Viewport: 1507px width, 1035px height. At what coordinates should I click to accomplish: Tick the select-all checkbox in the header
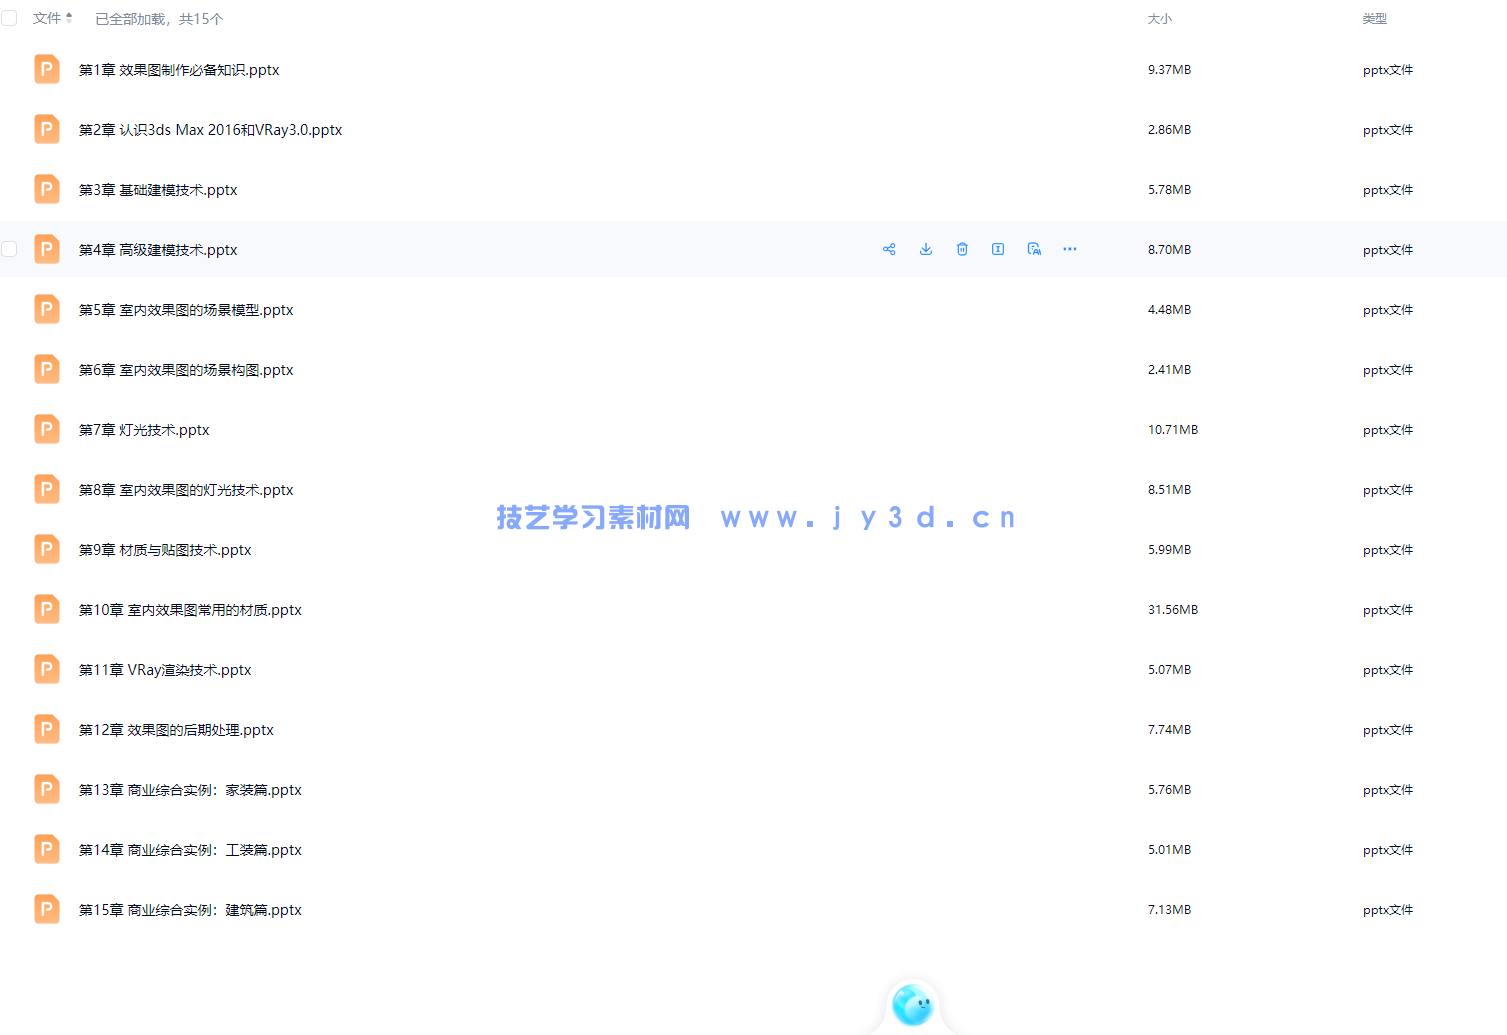[x=9, y=18]
